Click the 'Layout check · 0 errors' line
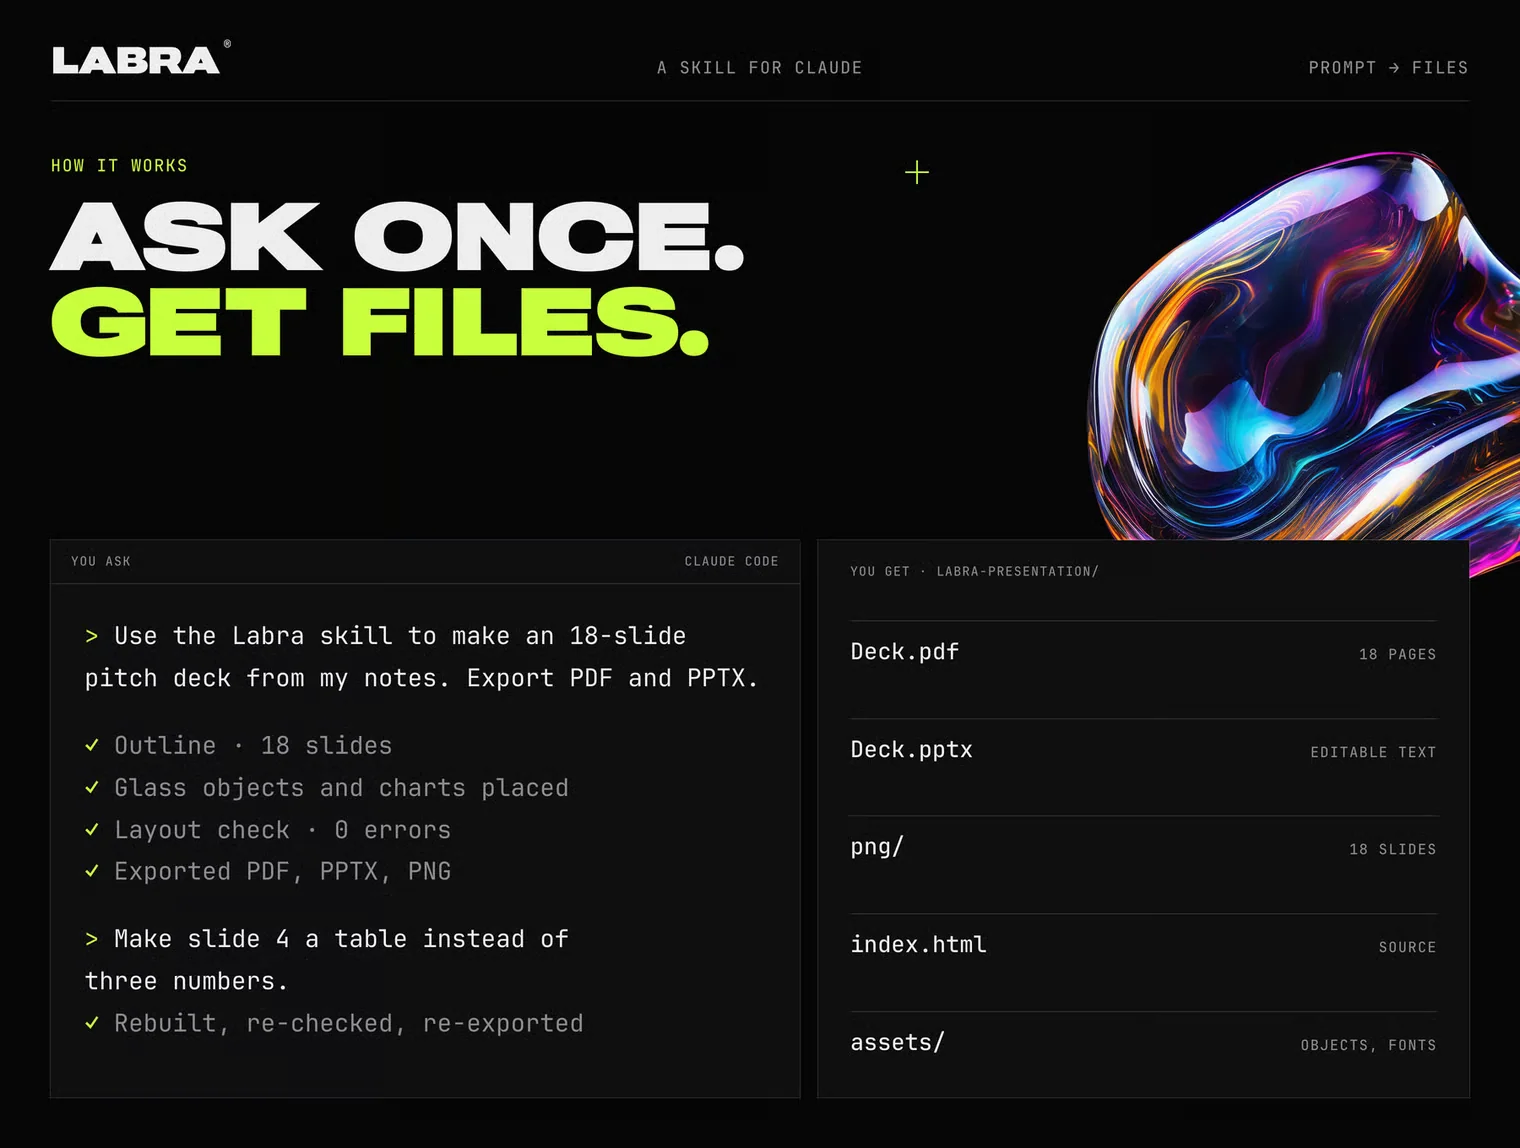Image resolution: width=1520 pixels, height=1148 pixels. (x=282, y=830)
